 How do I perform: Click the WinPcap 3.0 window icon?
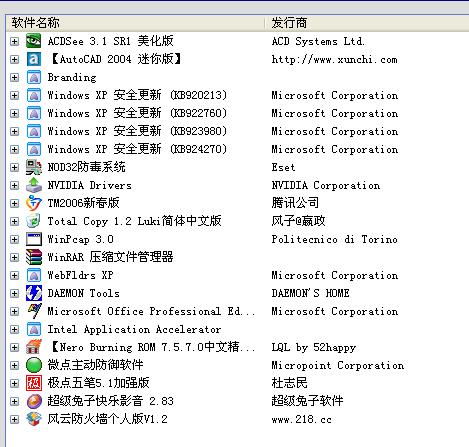(34, 239)
